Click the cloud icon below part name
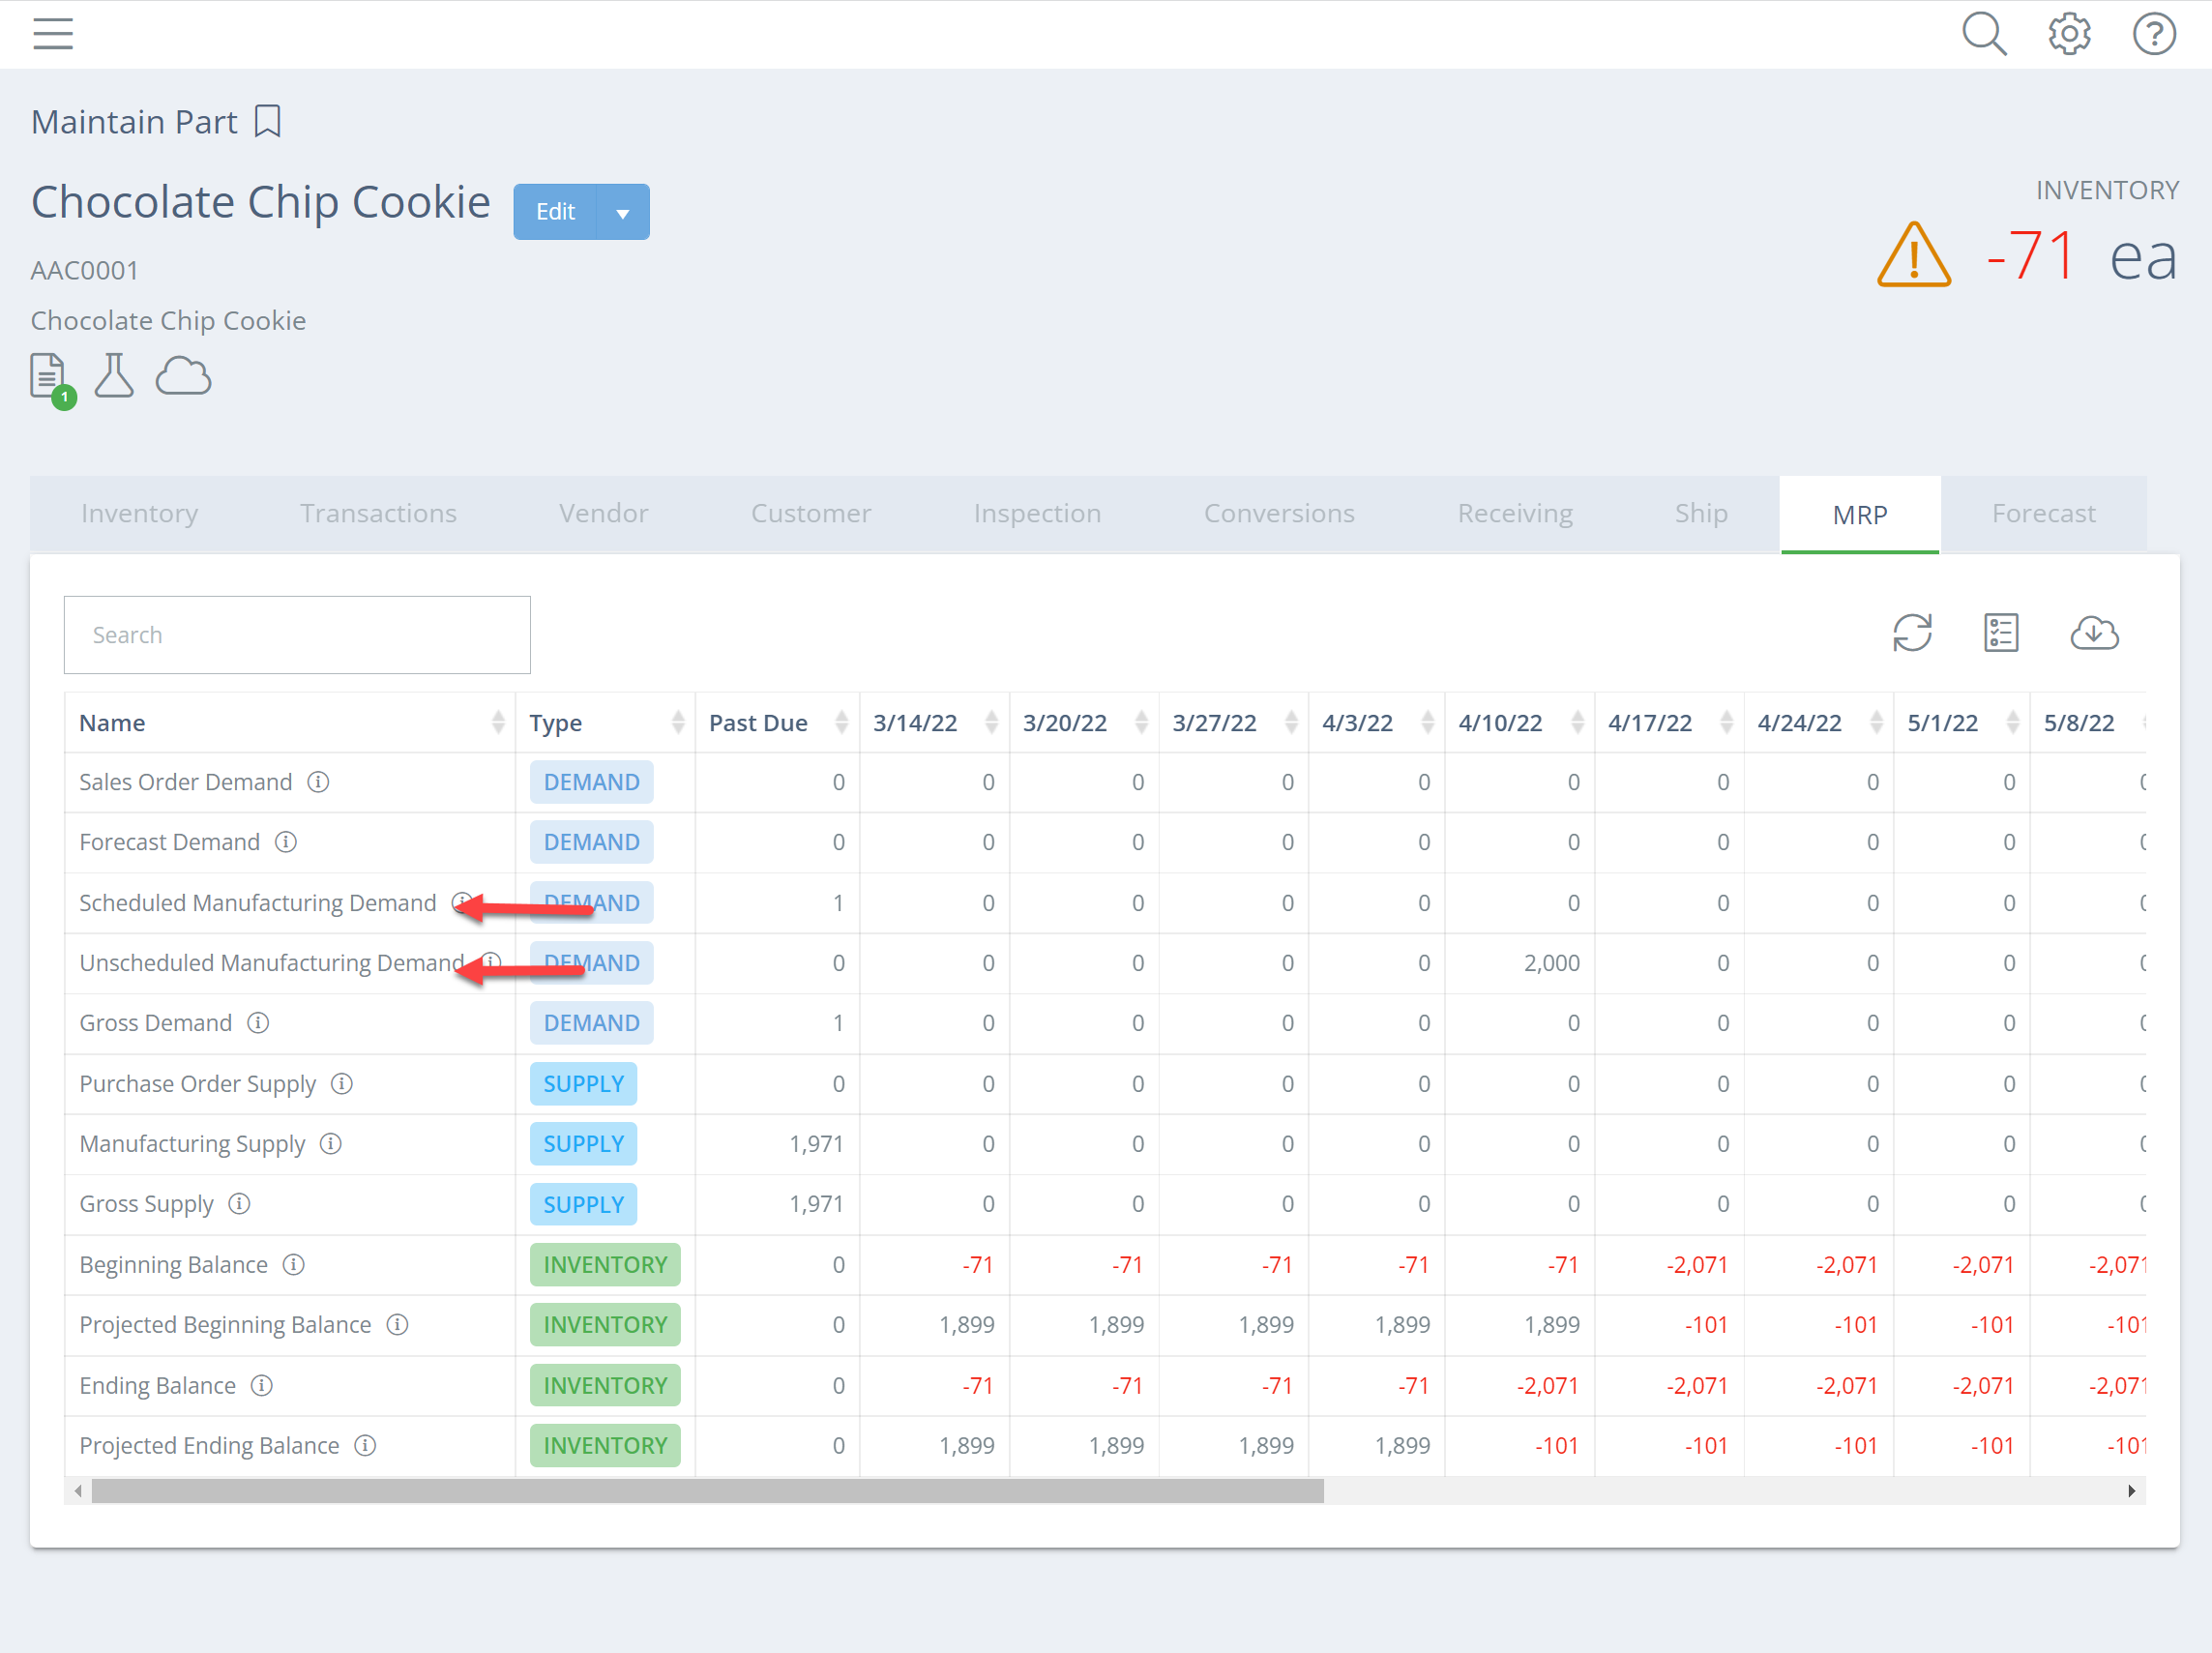Screen dimensions: 2212x1653 point(183,376)
